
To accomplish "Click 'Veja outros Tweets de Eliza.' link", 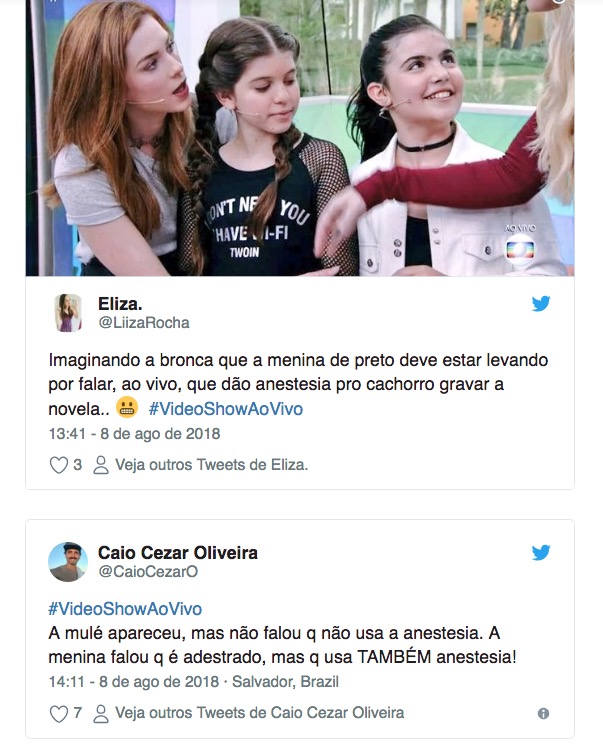I will point(211,465).
